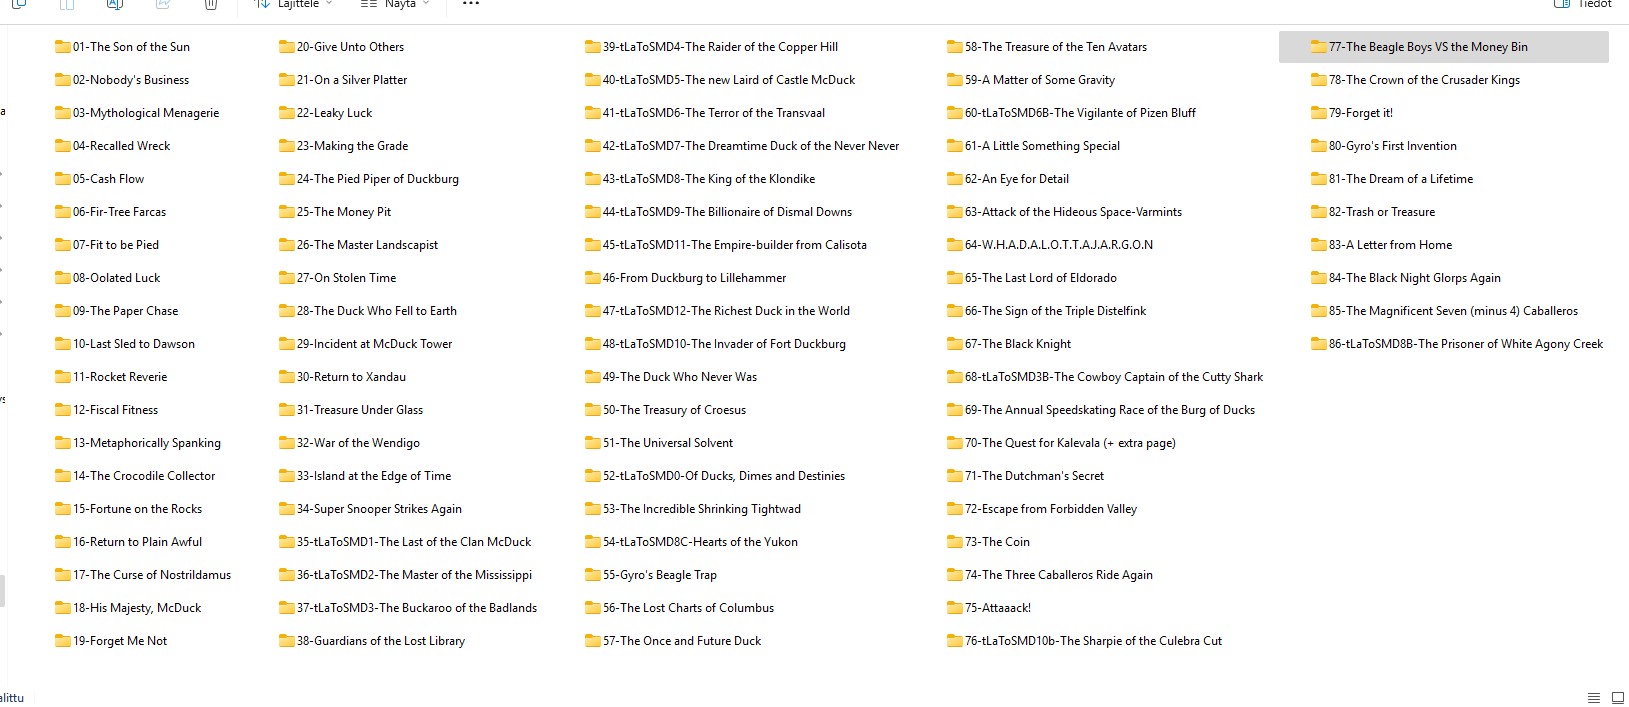The height and width of the screenshot is (707, 1629).
Task: Select folder 64-W.H.A.D.A.L.O.T.T.A.J.A.R.G.O.N
Action: click(1050, 245)
